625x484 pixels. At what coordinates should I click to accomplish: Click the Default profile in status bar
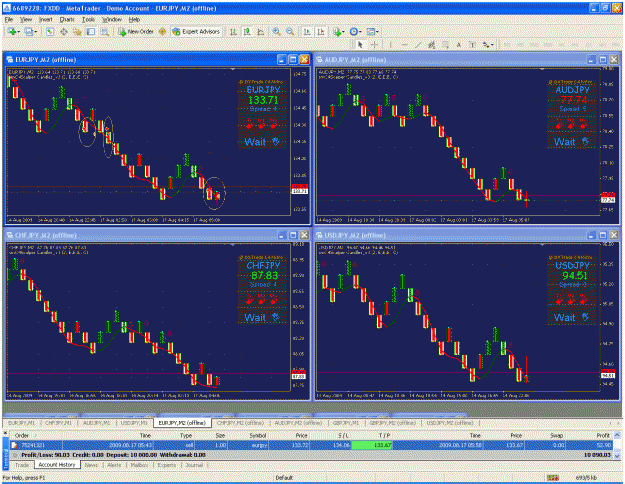284,477
